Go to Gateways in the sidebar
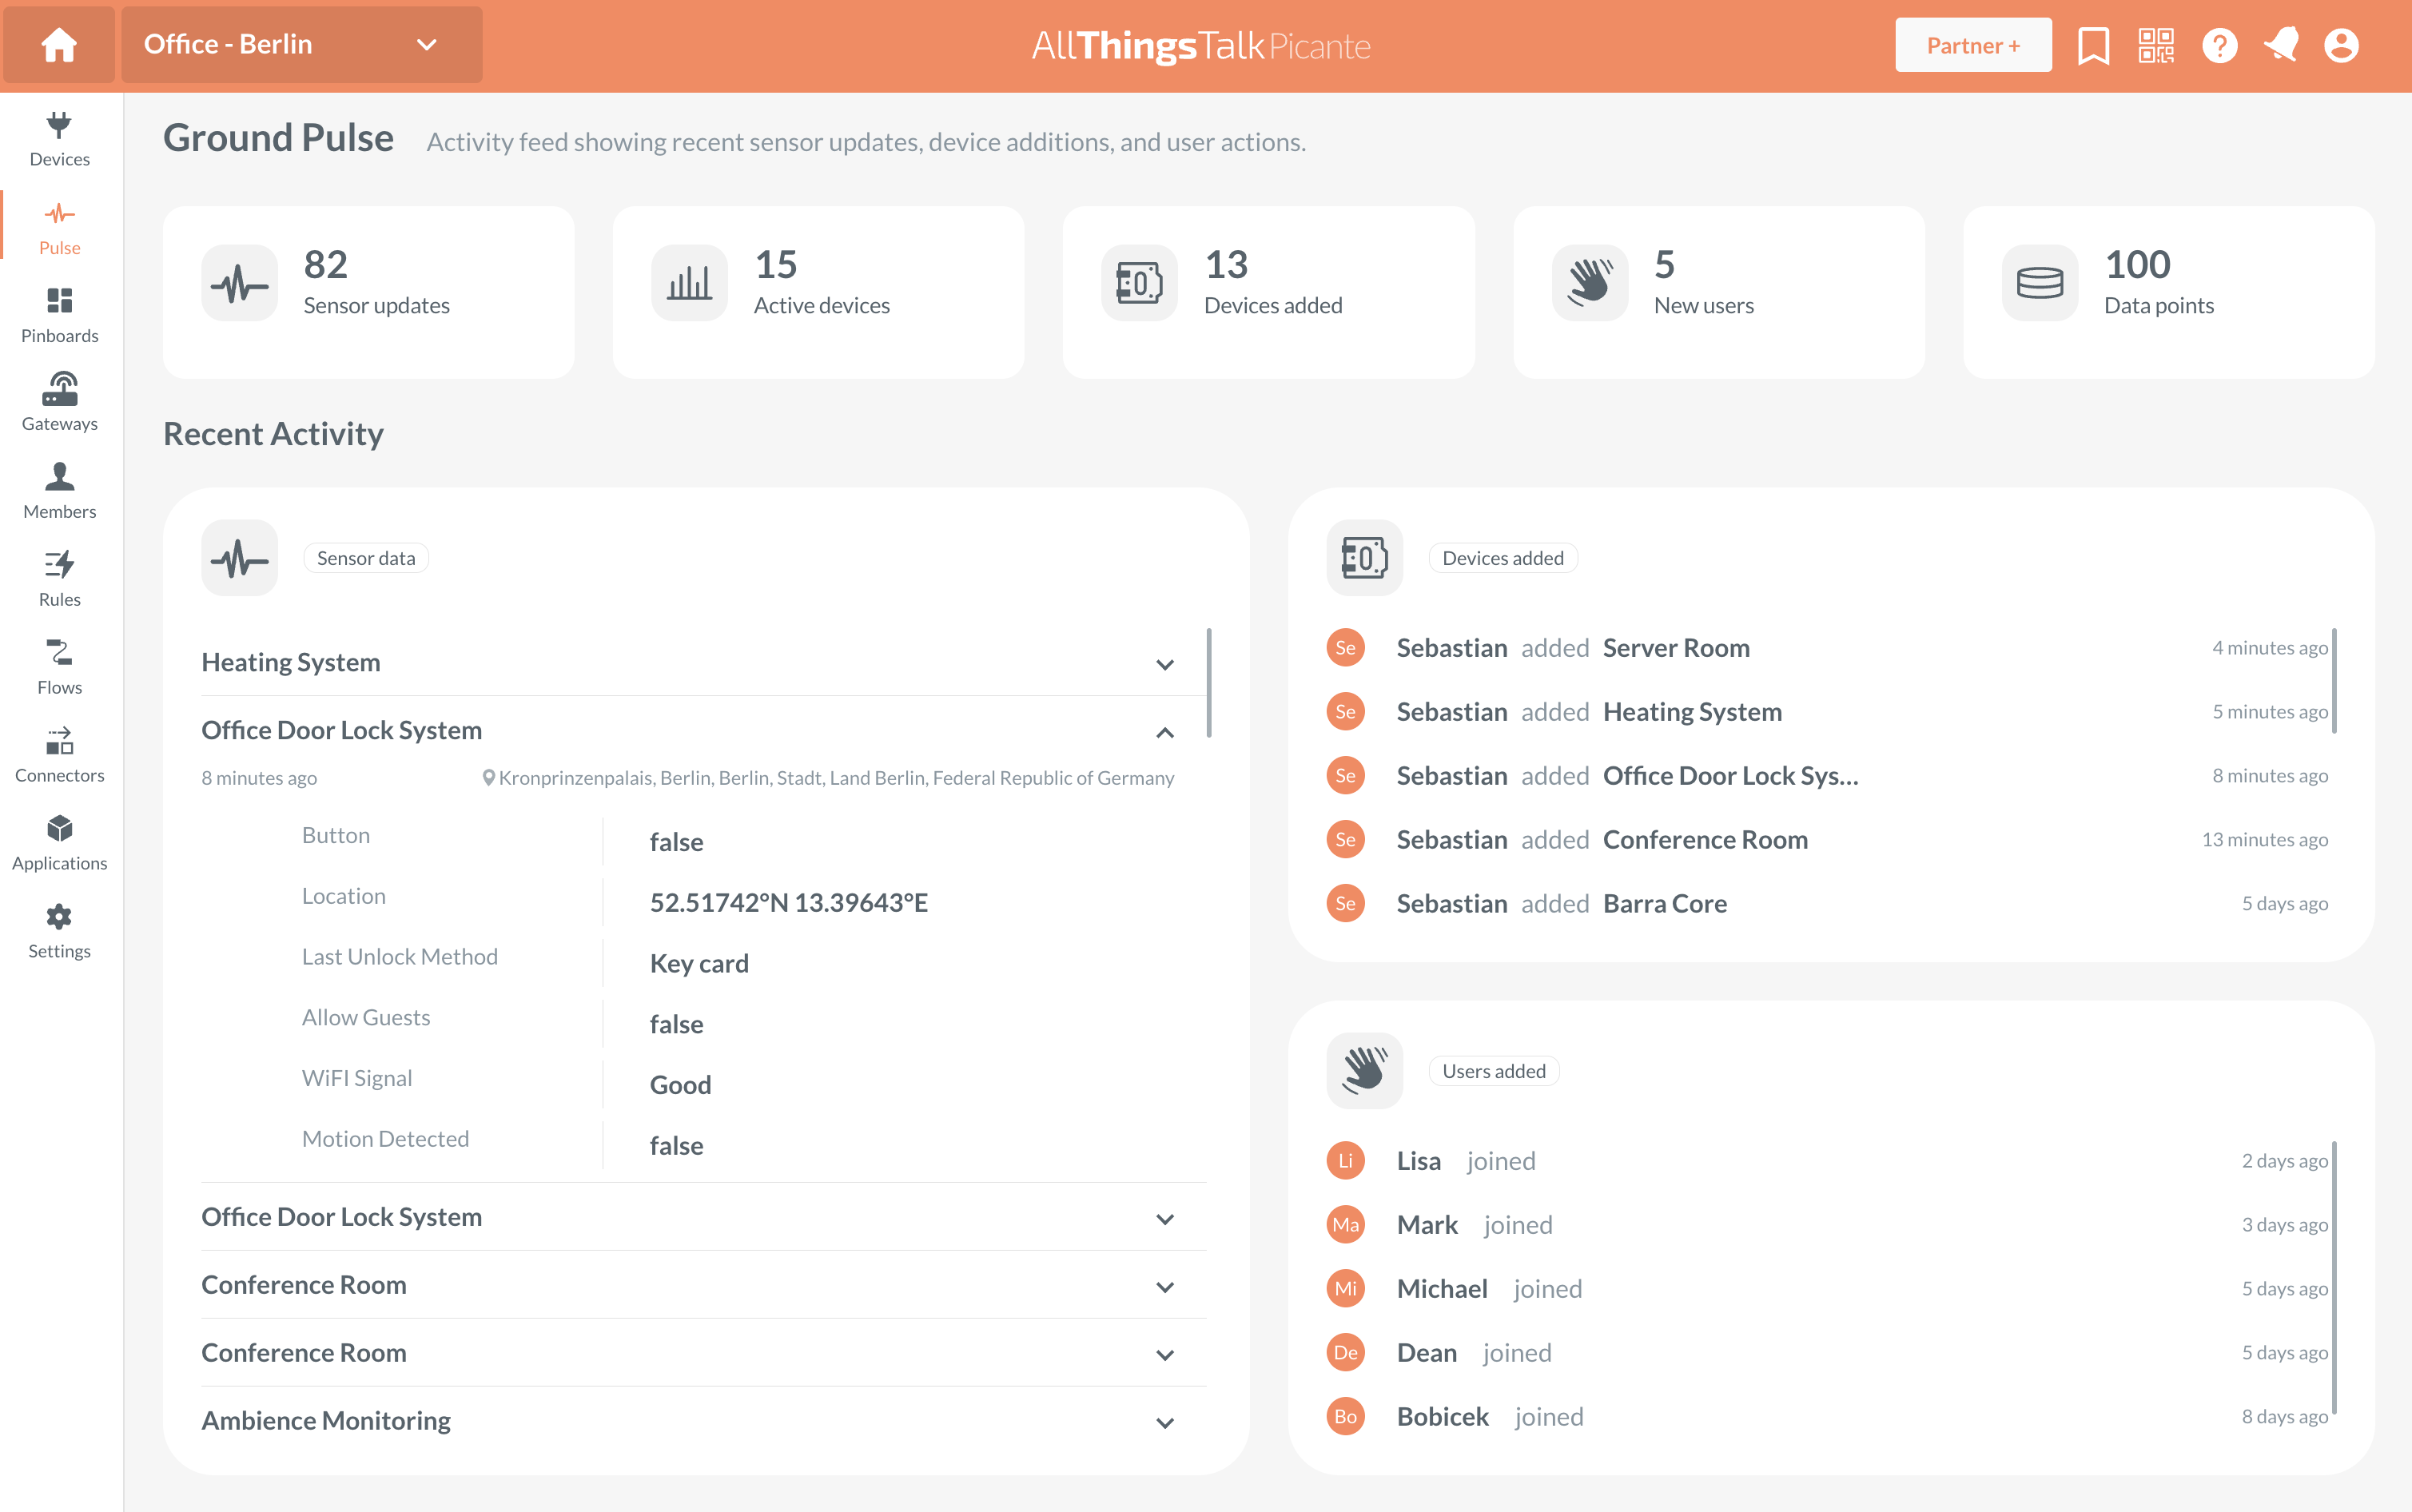The image size is (2412, 1512). click(59, 402)
